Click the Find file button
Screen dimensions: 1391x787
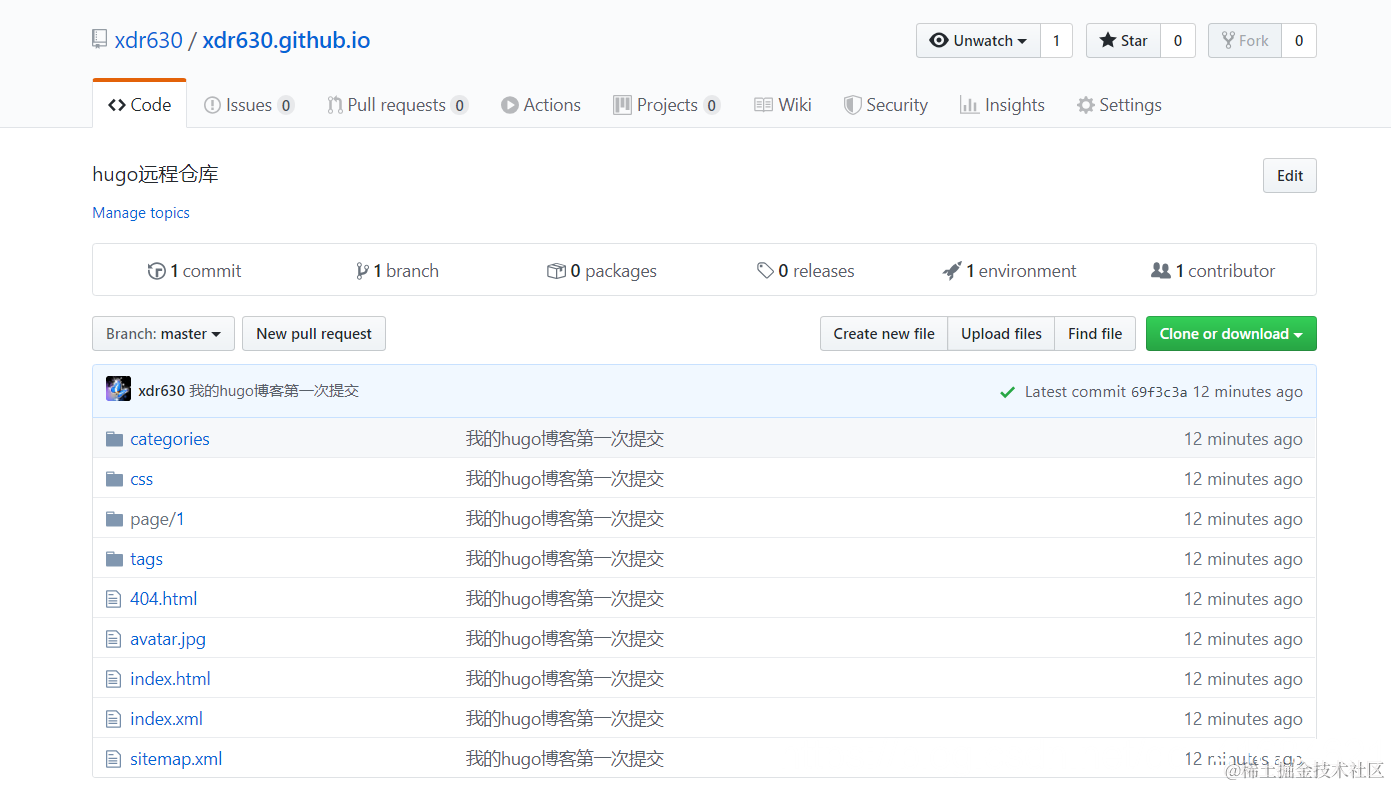click(x=1095, y=334)
